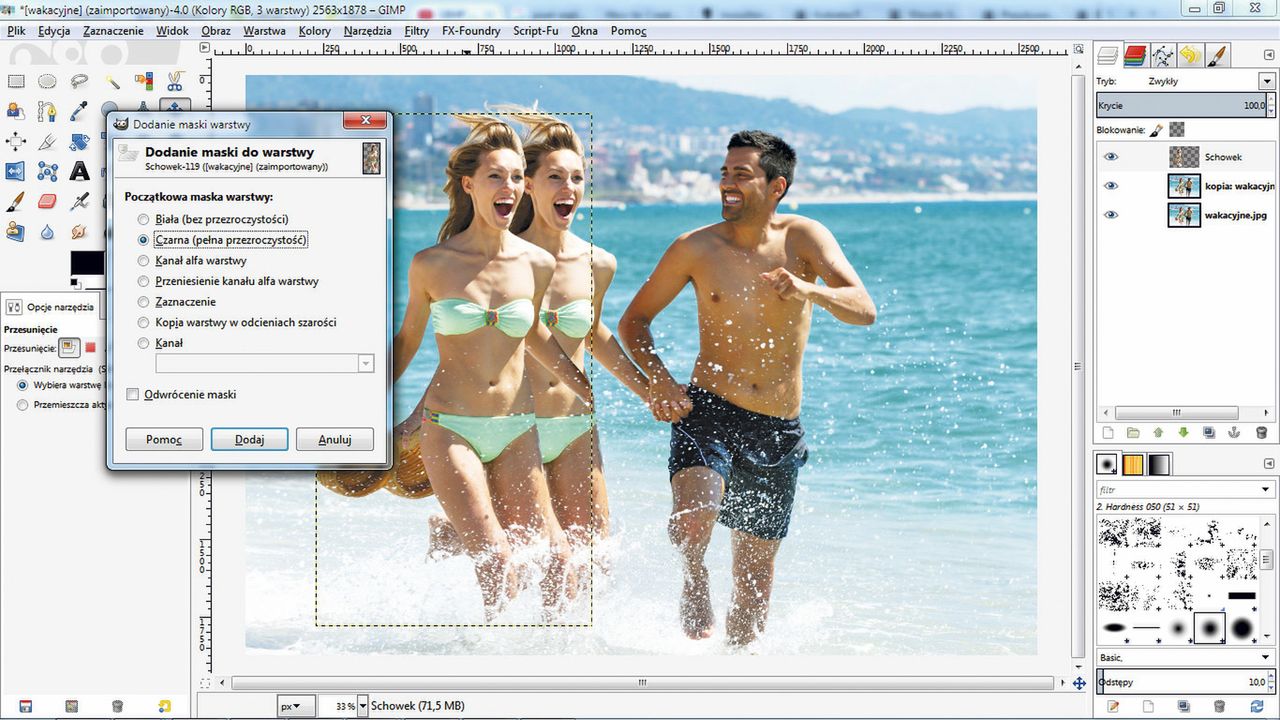The image size is (1280, 720).
Task: Select the Ellipse Select tool
Action: 47,81
